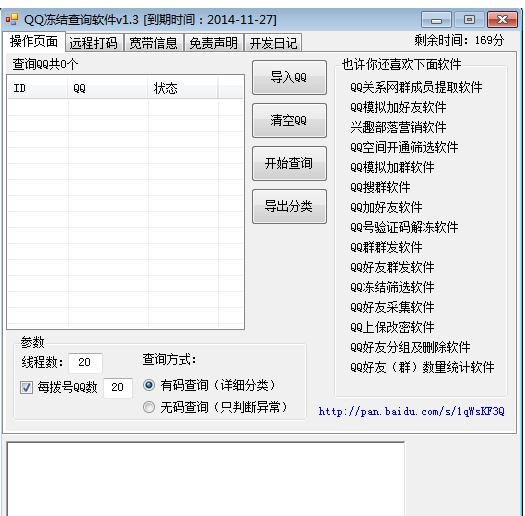Screen dimensions: 525x516
Task: Open QQ关系网群成员提取软件 link
Action: [416, 88]
